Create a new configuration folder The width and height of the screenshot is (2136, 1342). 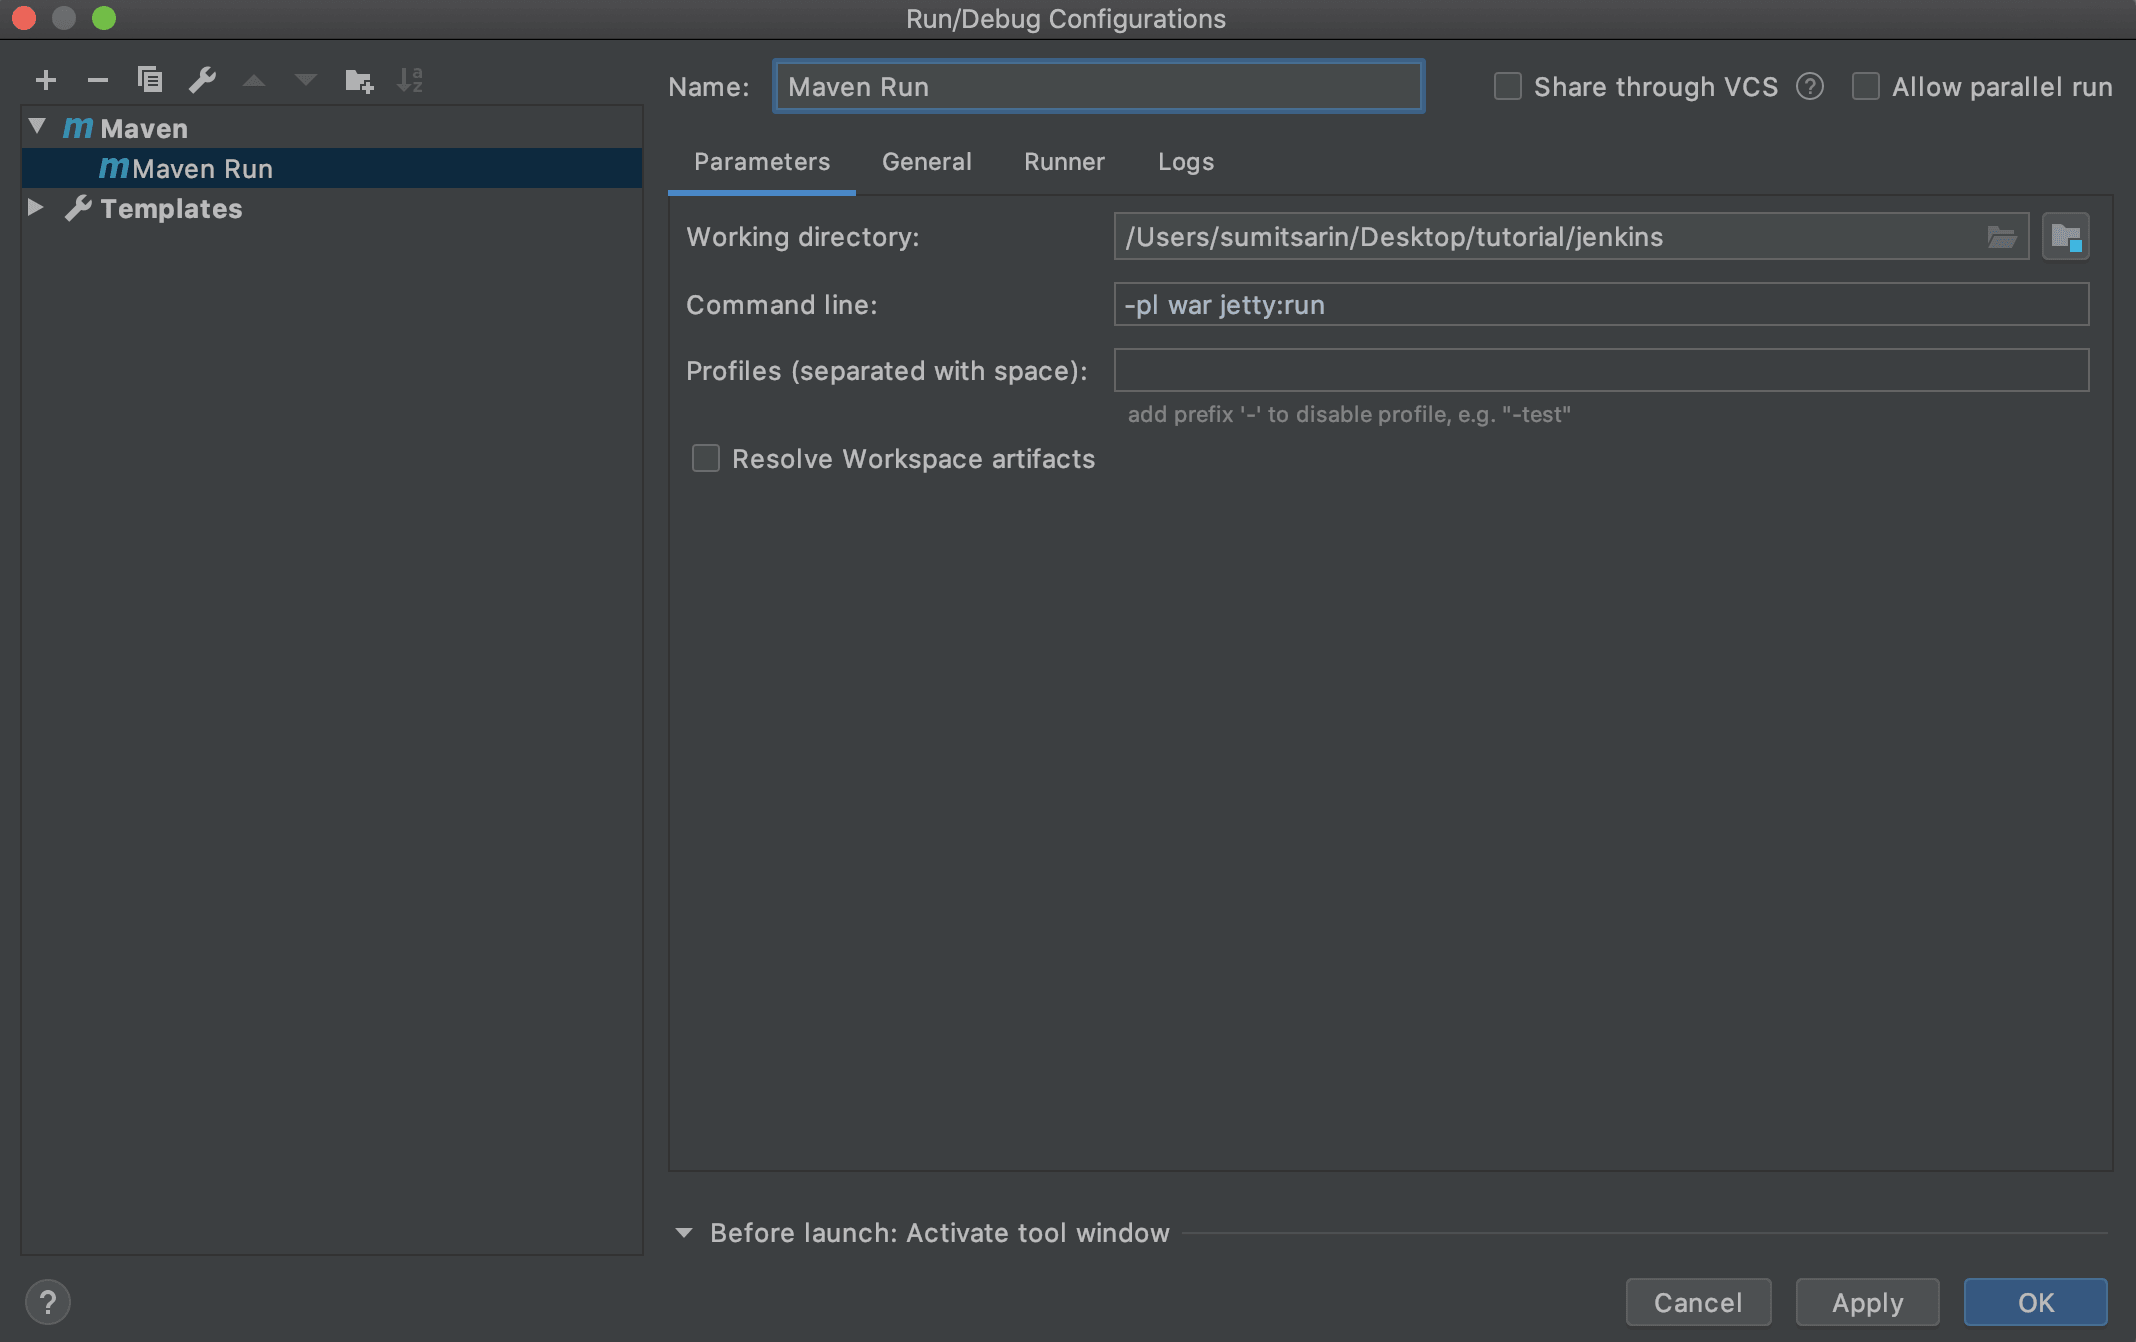coord(359,80)
